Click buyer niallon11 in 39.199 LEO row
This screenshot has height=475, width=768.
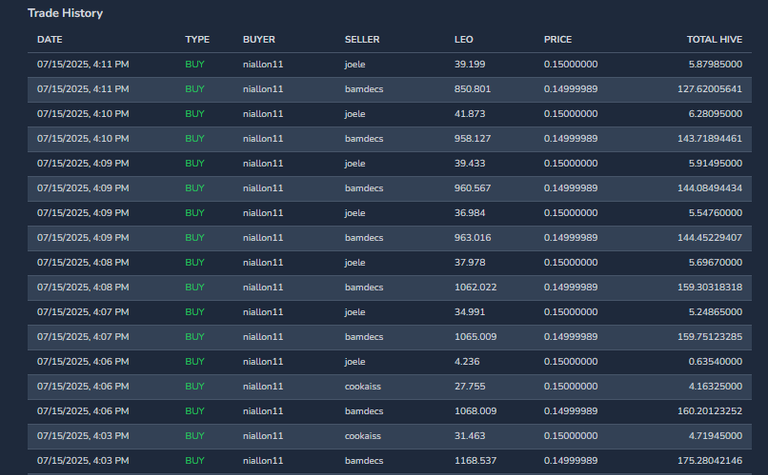pyautogui.click(x=263, y=64)
